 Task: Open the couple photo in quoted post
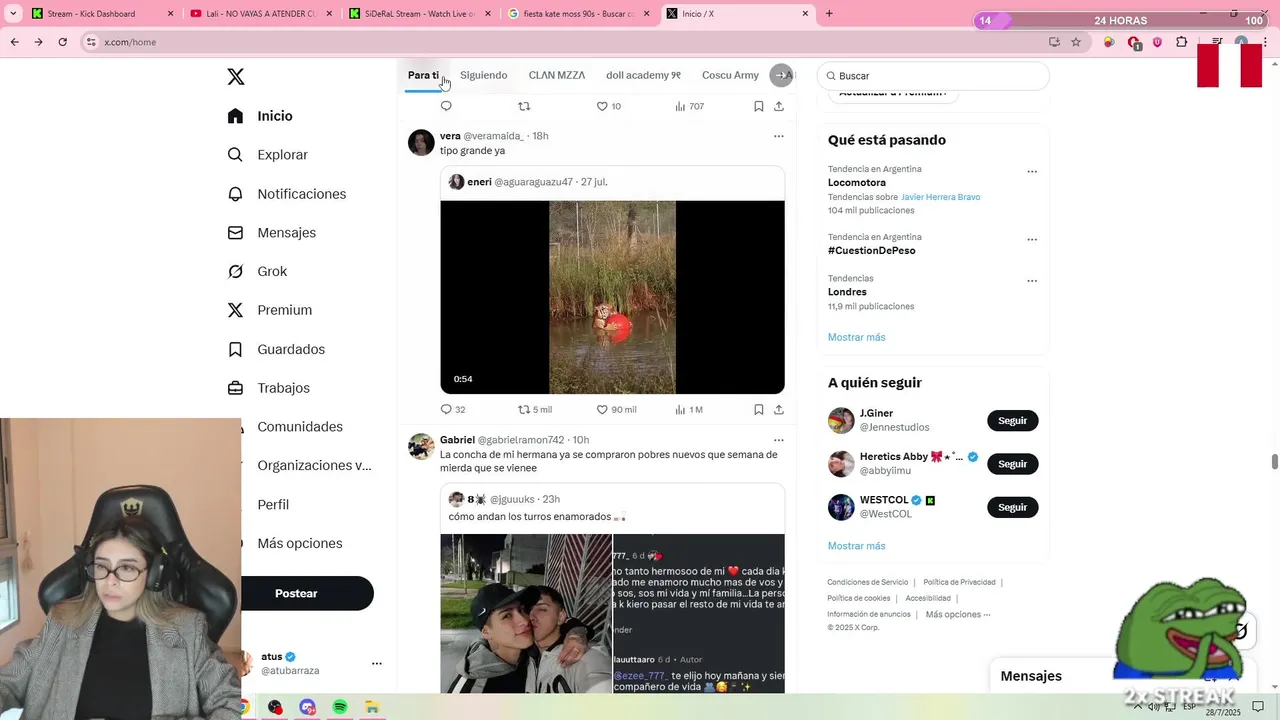tap(526, 614)
